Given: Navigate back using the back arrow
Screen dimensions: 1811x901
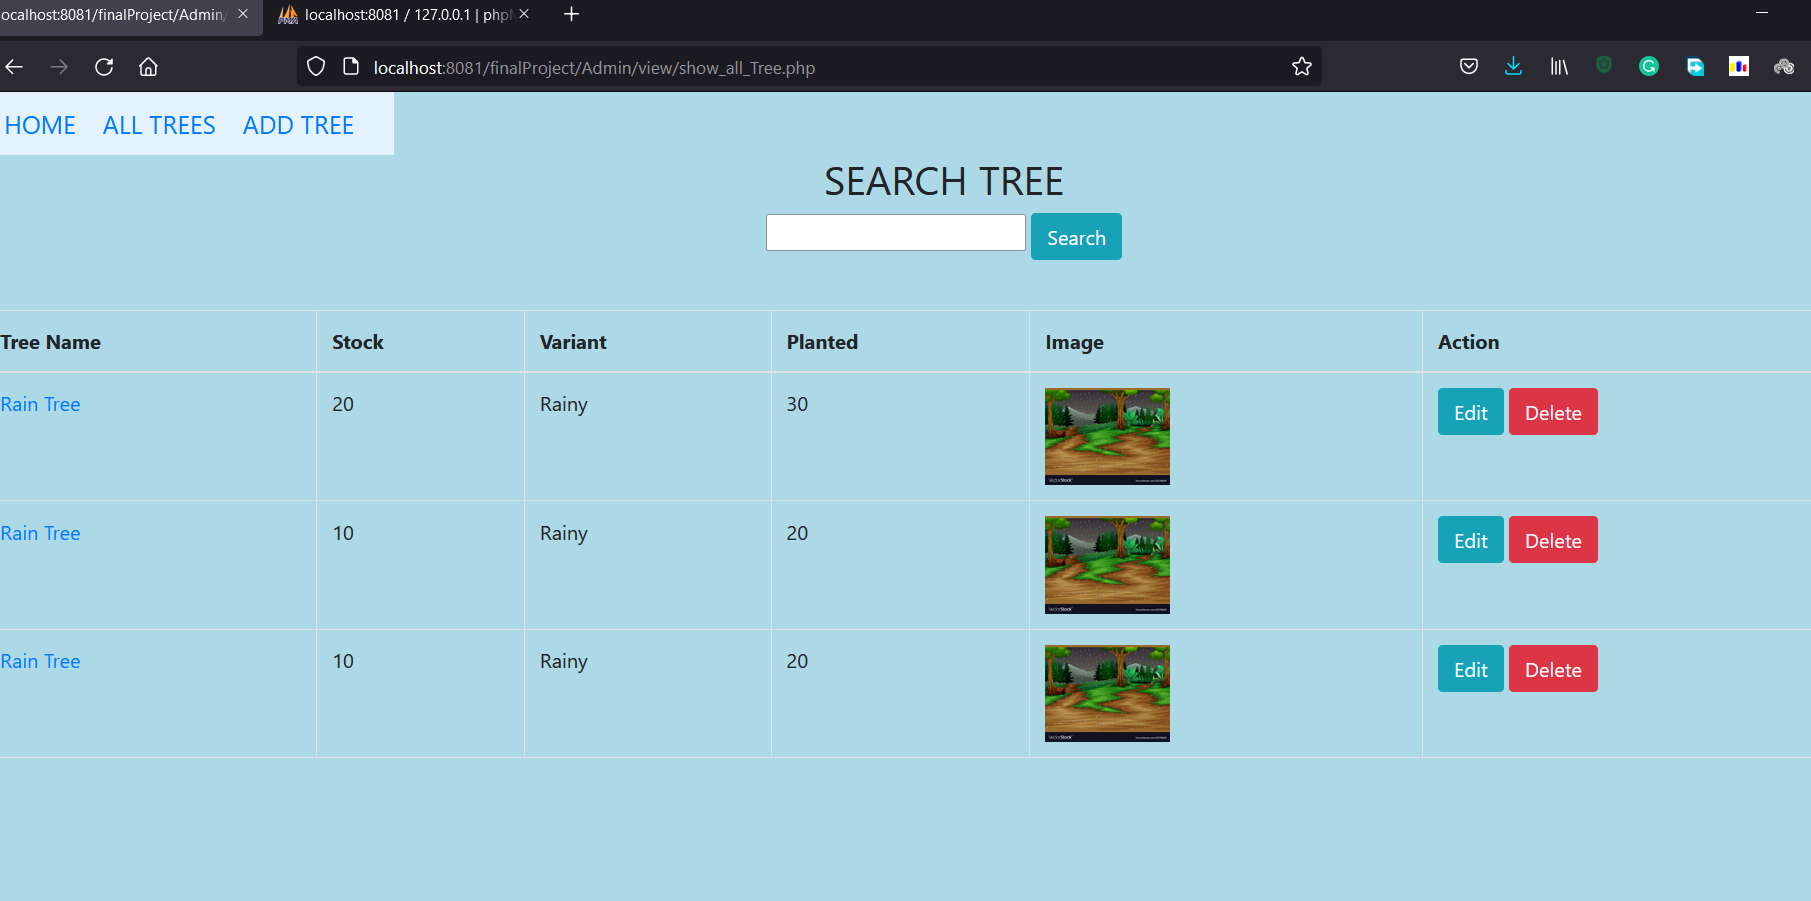Looking at the screenshot, I should point(14,66).
